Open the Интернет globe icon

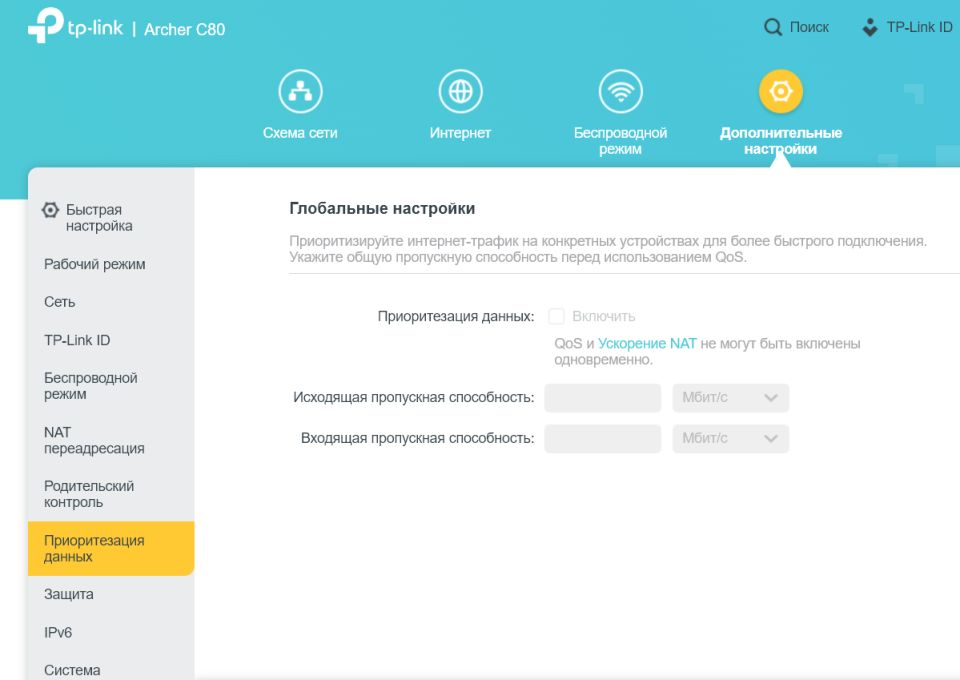coord(460,92)
